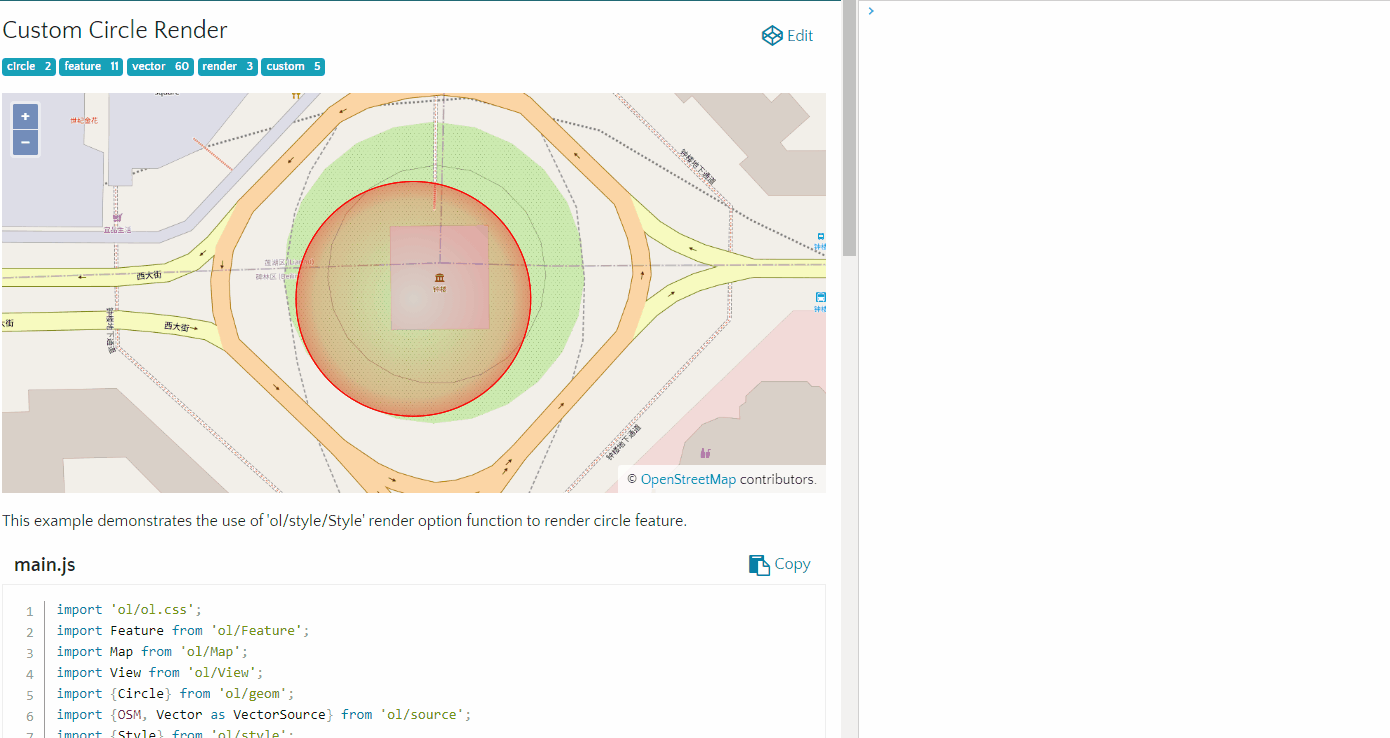
Task: Click the temple landmark icon at map center
Action: coord(439,277)
